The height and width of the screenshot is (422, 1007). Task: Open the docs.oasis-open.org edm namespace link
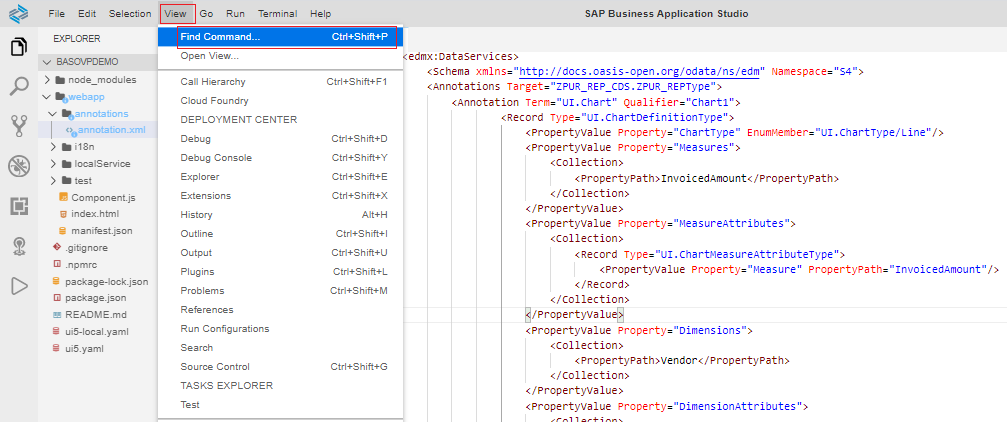coord(638,72)
